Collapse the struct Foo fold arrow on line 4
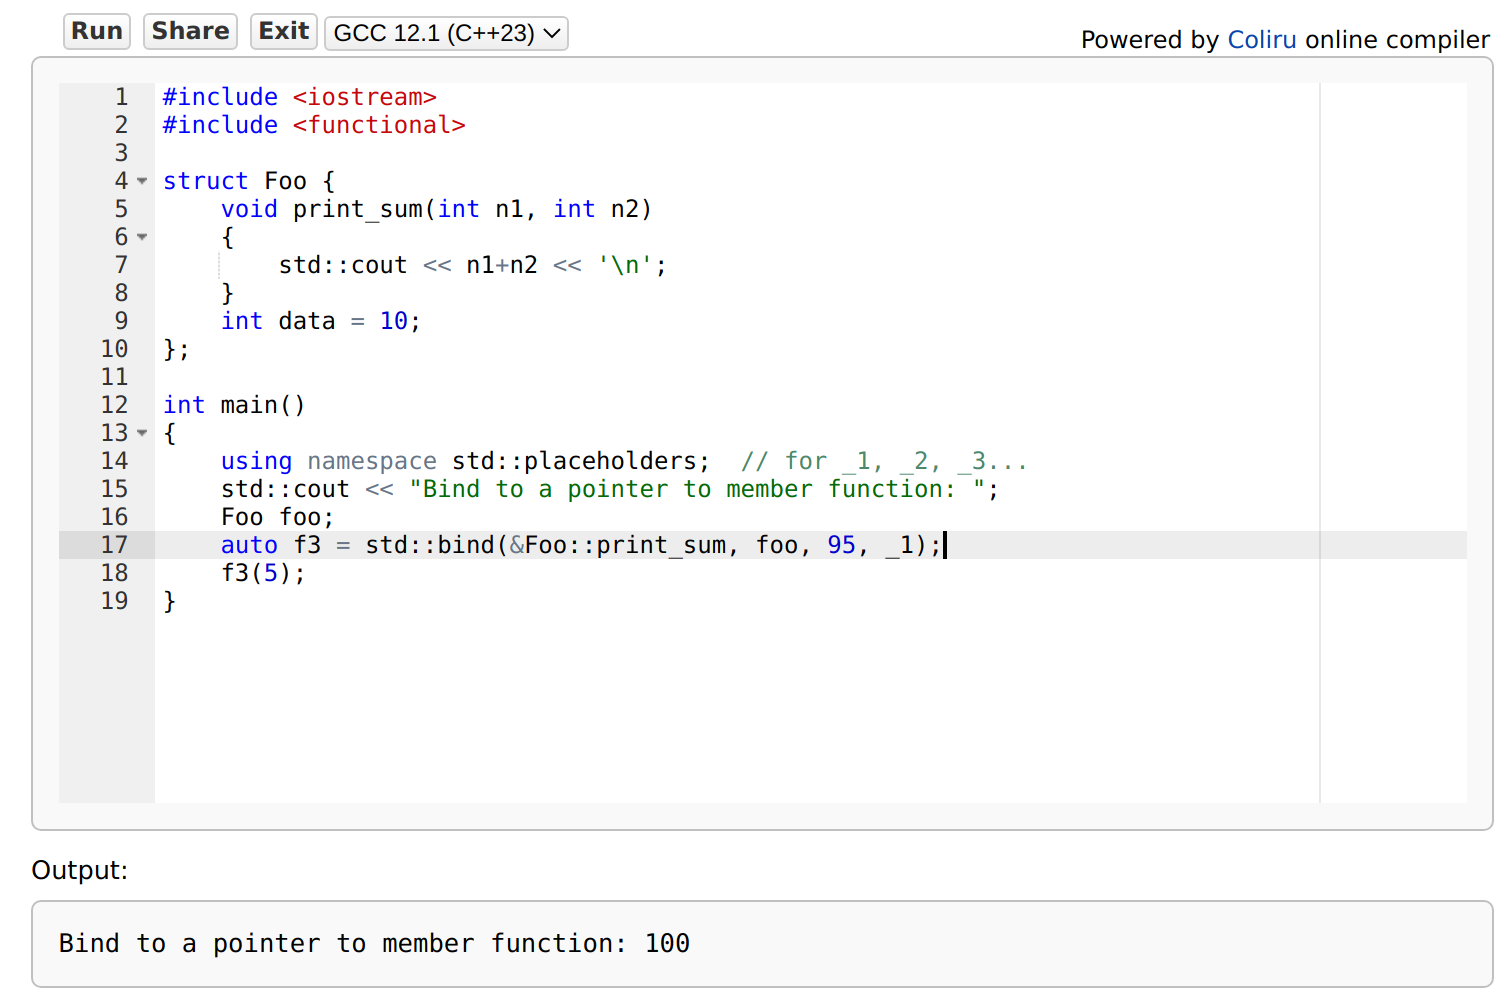This screenshot has height=1000, width=1506. (x=142, y=181)
